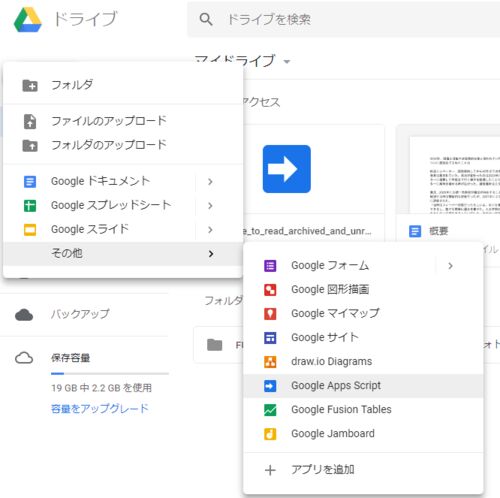
Task: Click the Google My Maps icon
Action: click(x=270, y=314)
